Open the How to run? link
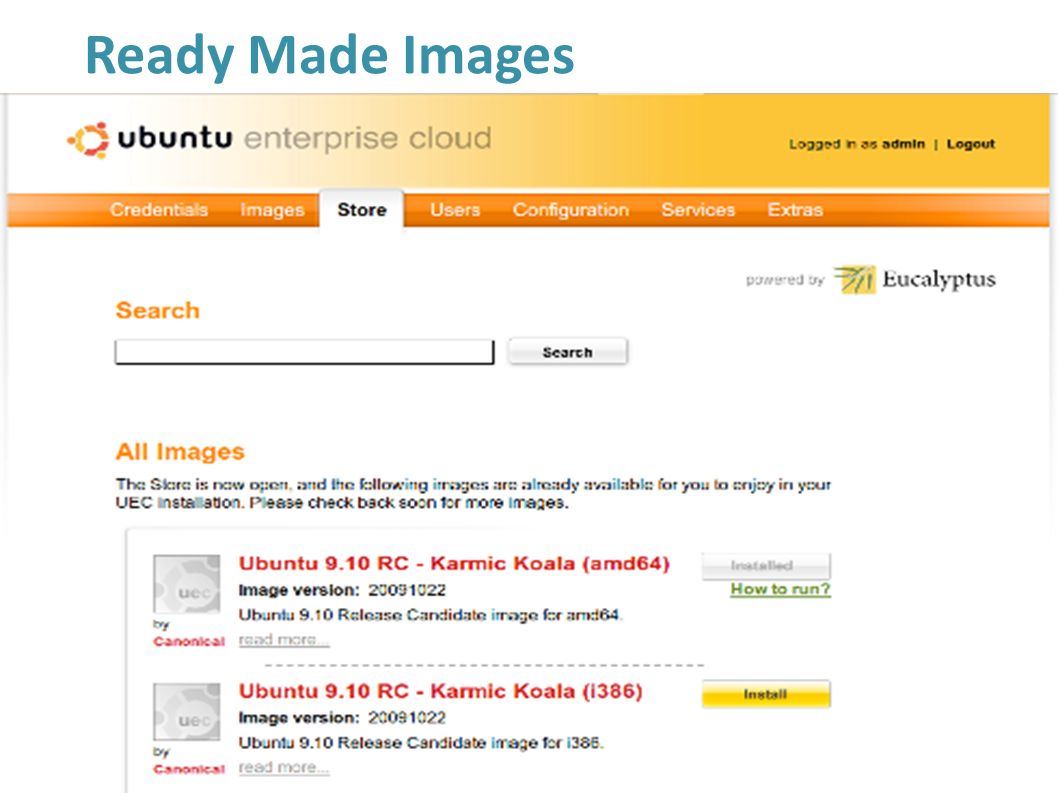The image size is (1058, 793). click(x=780, y=589)
